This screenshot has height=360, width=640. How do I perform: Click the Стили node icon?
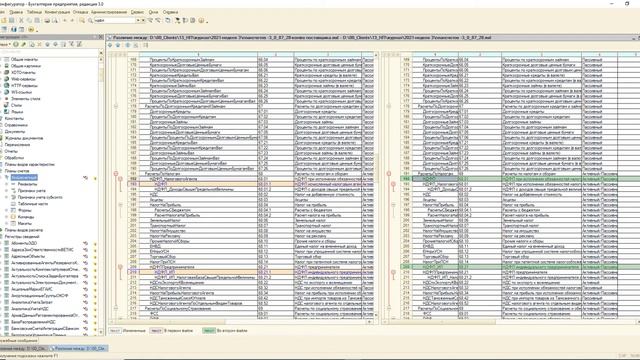click(6, 105)
